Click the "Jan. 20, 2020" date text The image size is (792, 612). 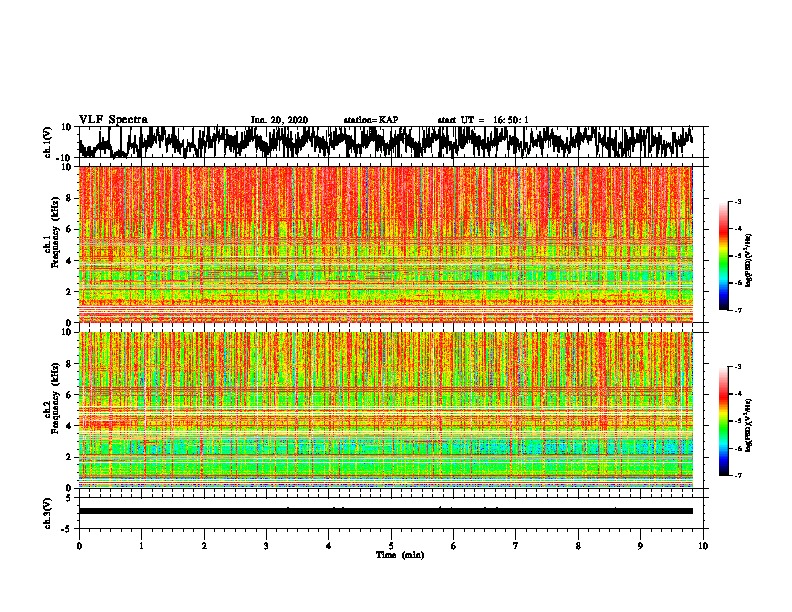pos(279,120)
